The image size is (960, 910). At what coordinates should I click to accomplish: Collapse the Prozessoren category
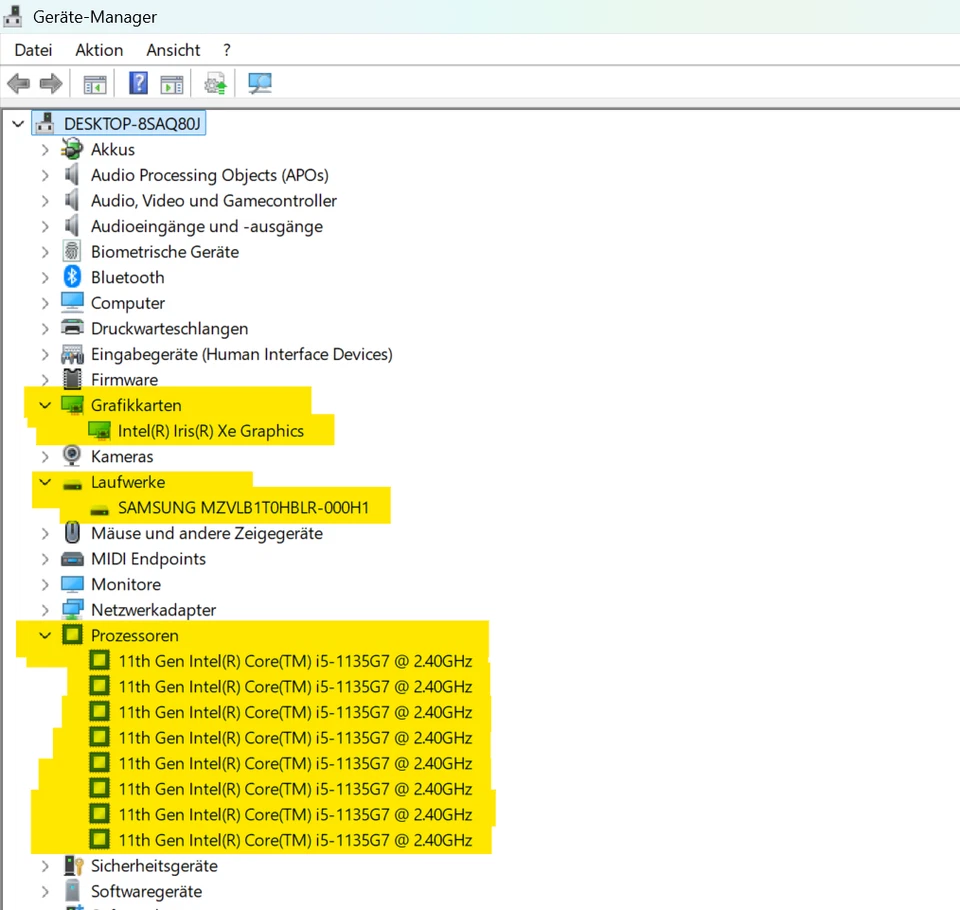click(x=45, y=635)
